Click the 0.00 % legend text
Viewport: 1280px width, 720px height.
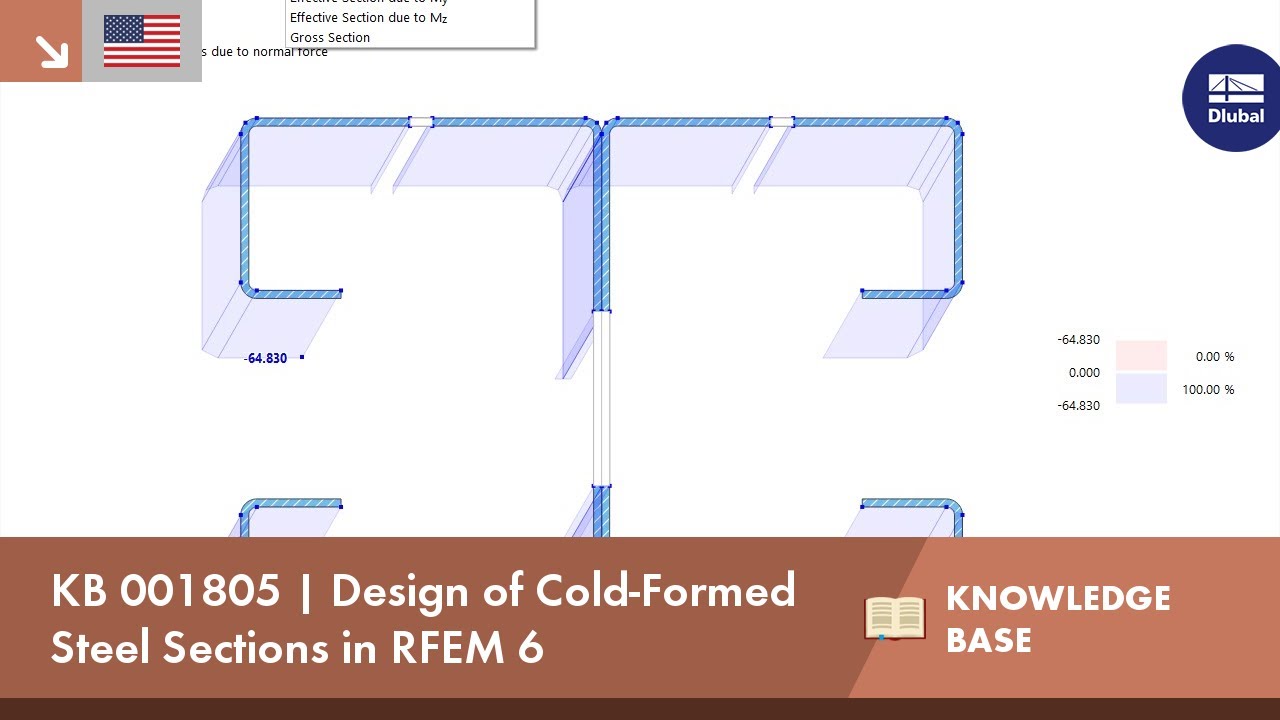click(x=1215, y=356)
